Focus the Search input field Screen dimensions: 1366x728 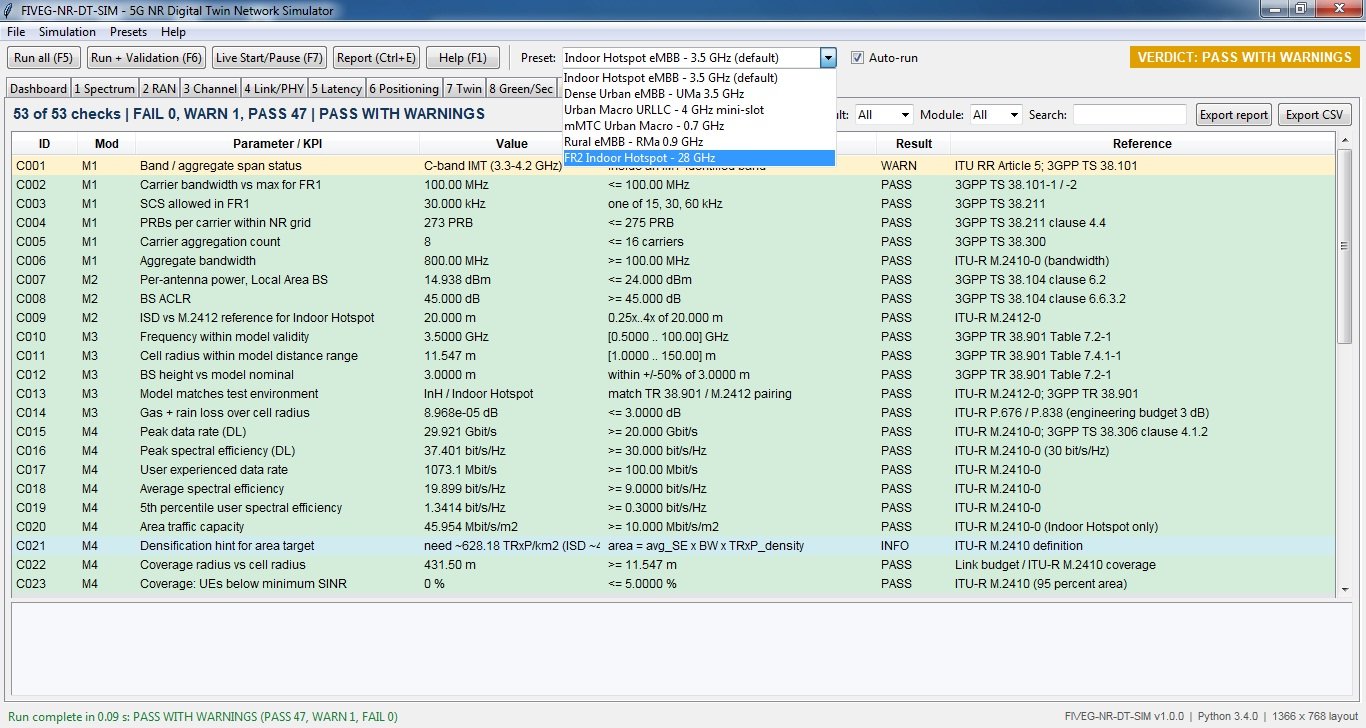[x=1129, y=115]
